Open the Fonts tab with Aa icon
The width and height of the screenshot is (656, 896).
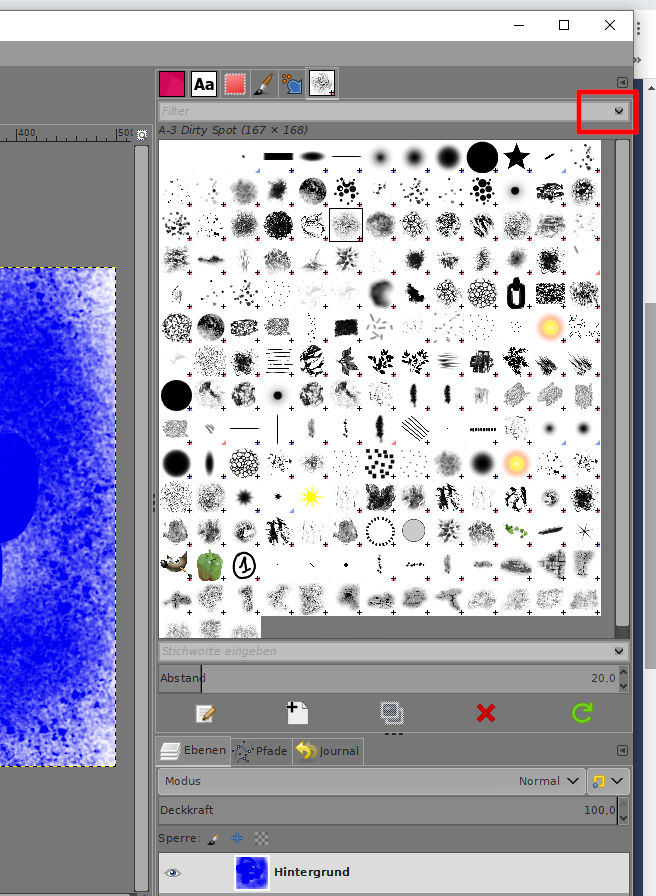(204, 84)
